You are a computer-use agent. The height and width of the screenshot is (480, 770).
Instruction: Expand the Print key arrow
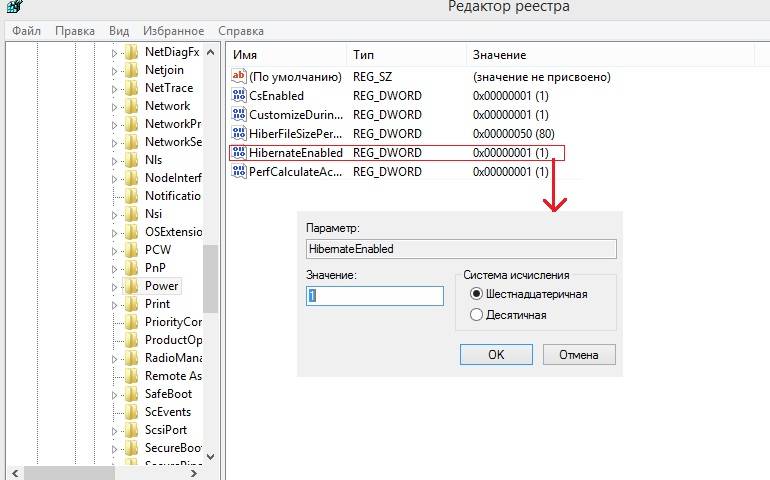pos(115,304)
